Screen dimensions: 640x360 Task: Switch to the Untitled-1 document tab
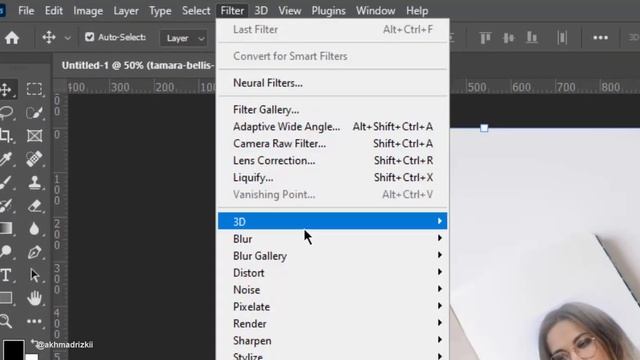click(x=137, y=65)
